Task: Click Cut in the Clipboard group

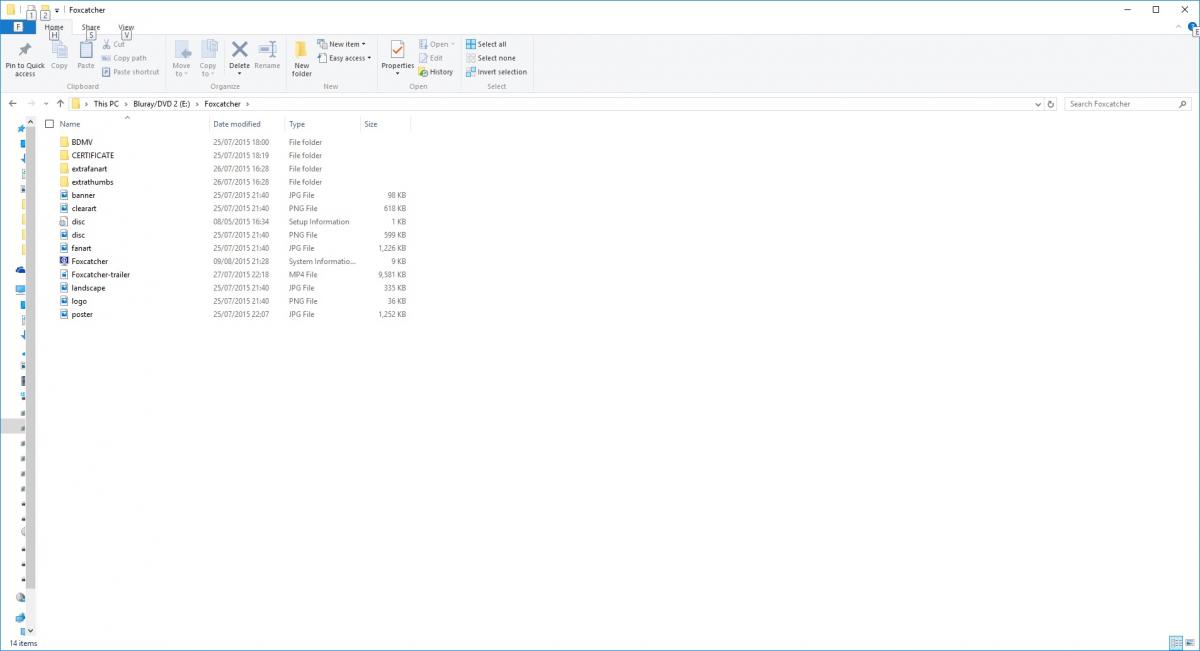Action: click(x=113, y=44)
